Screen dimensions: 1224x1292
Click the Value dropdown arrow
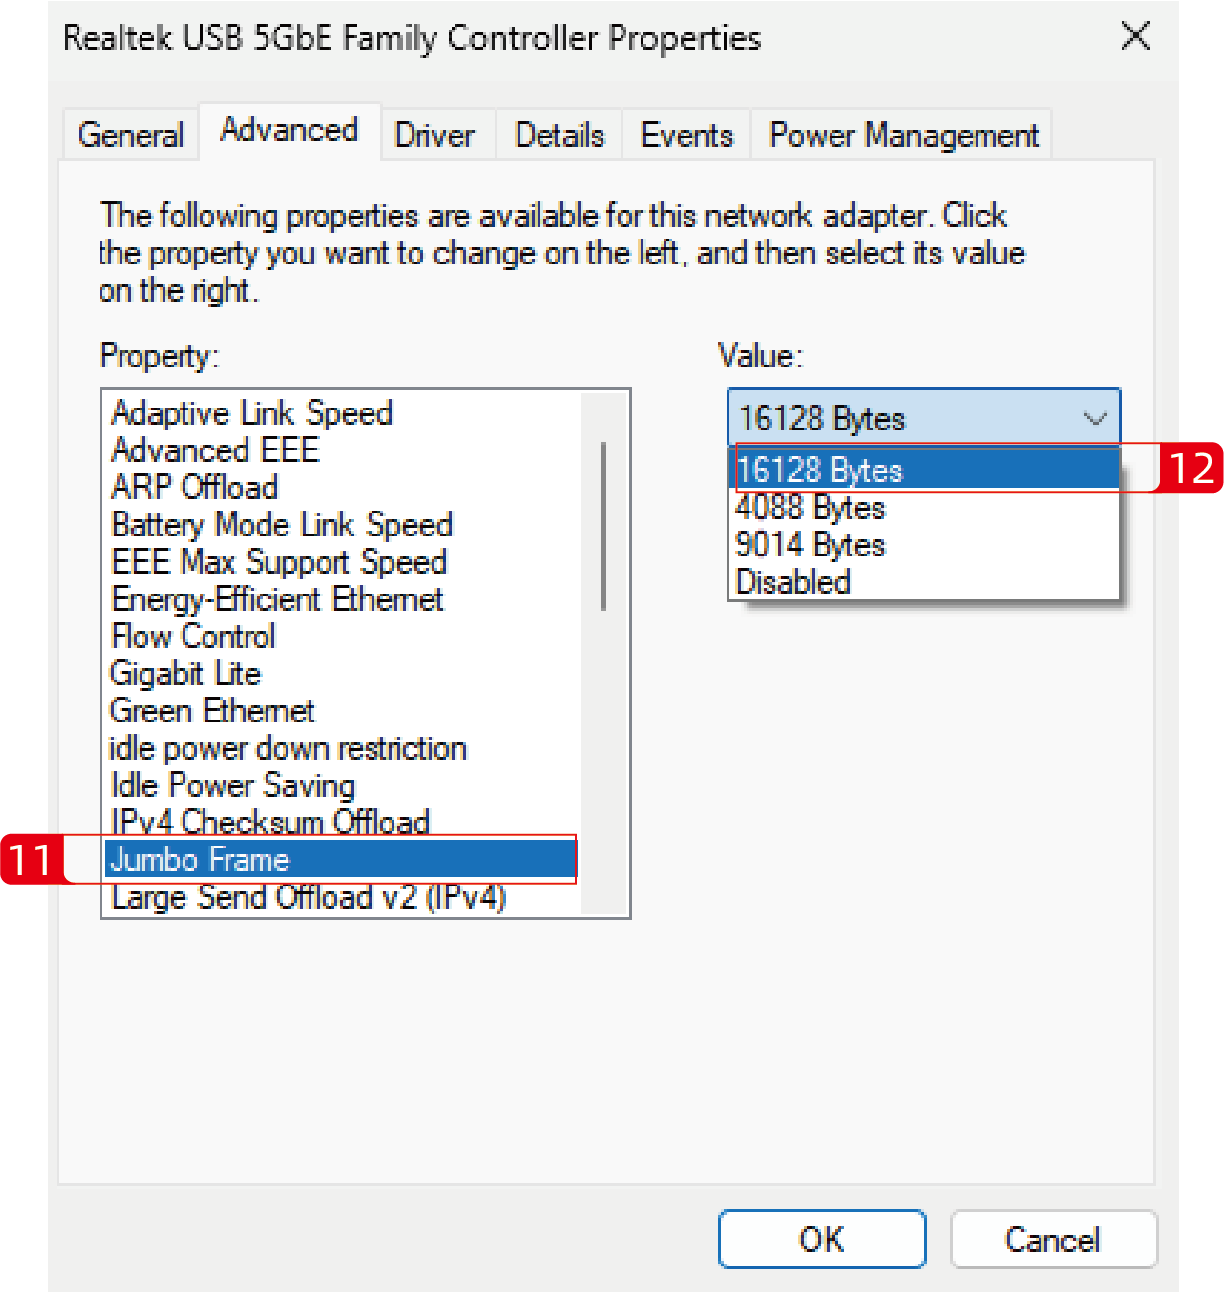1095,418
